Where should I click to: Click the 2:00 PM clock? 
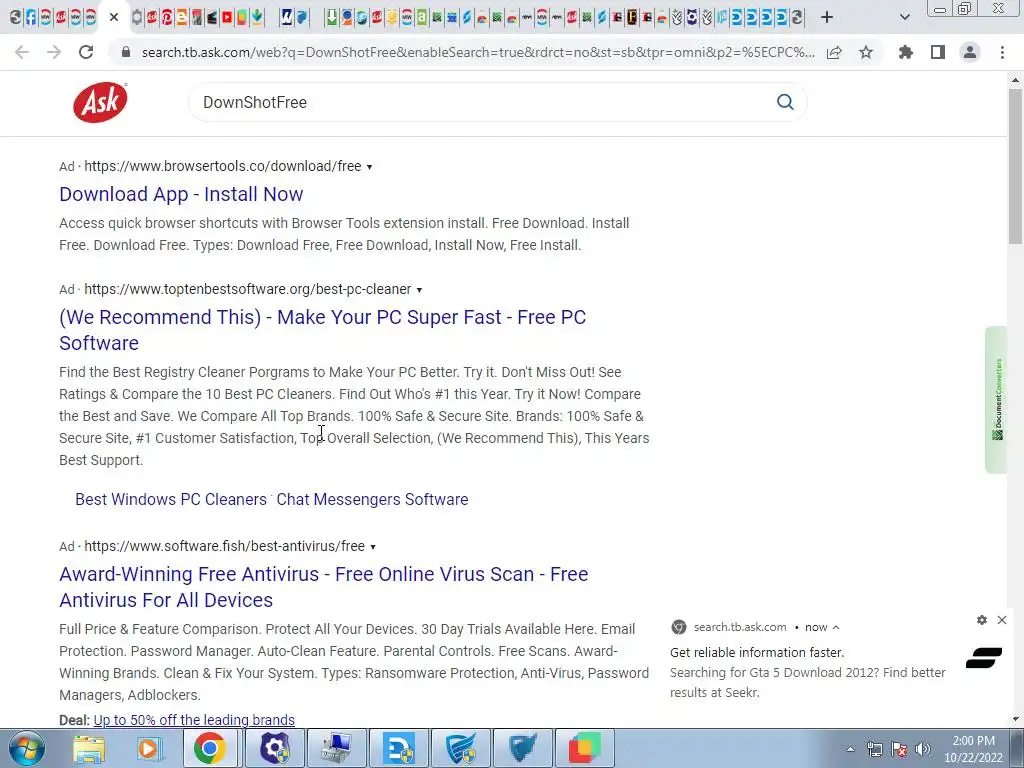pos(973,741)
